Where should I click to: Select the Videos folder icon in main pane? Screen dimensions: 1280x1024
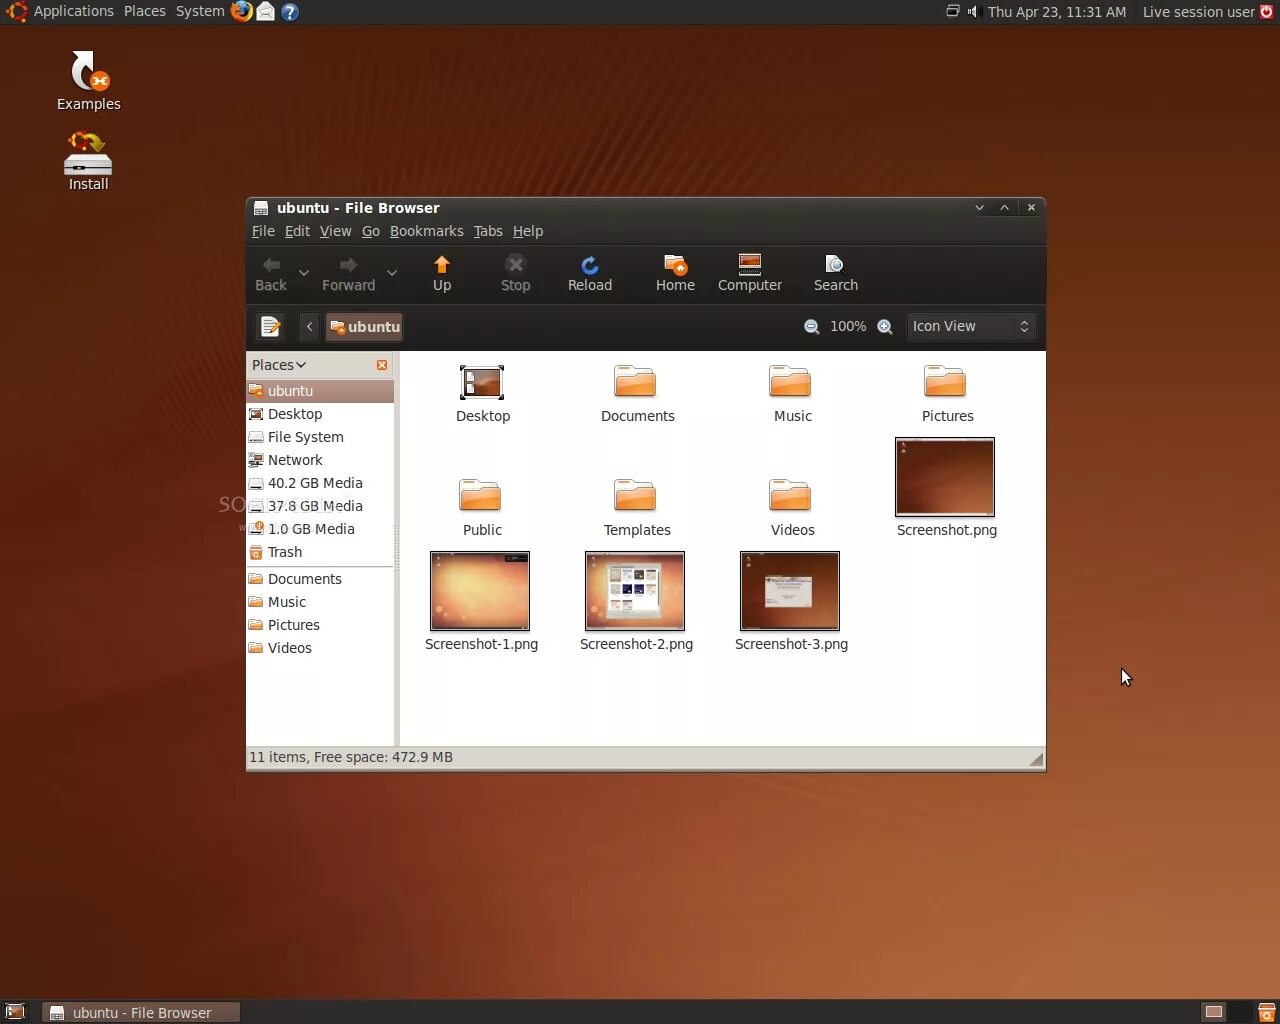[x=791, y=496]
